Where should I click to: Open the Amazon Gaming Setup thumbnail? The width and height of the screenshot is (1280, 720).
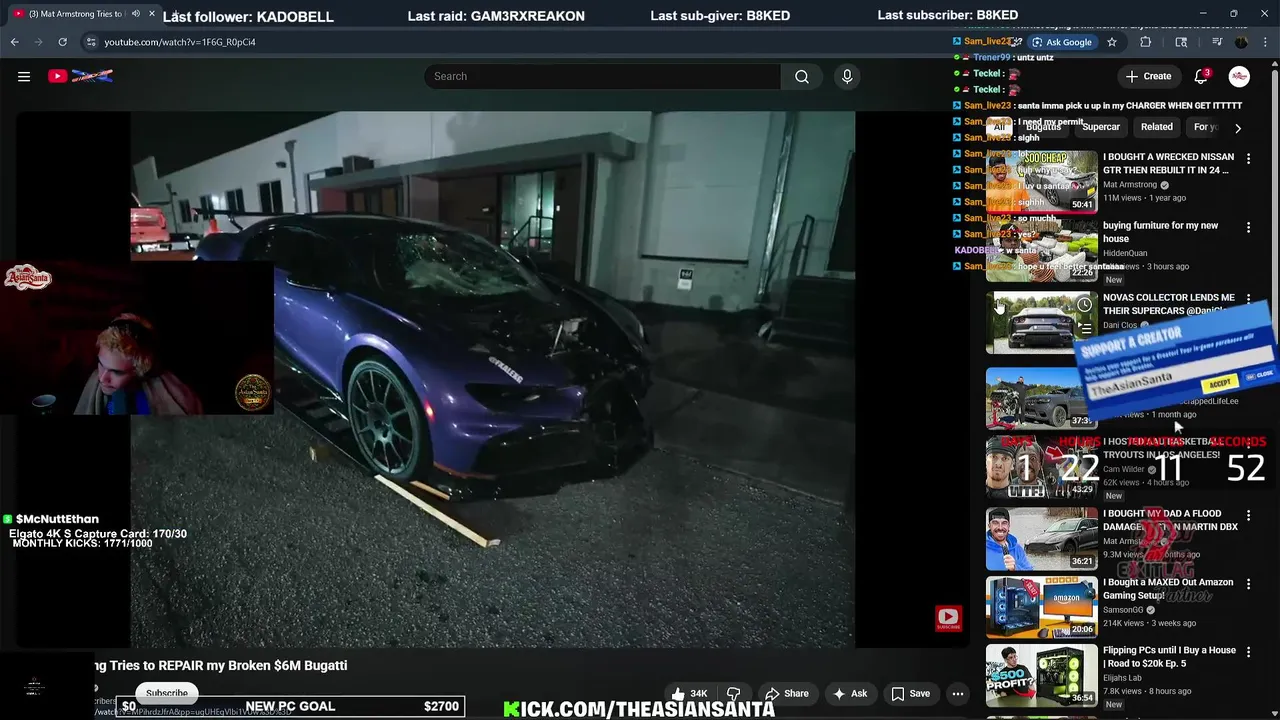pos(1041,607)
